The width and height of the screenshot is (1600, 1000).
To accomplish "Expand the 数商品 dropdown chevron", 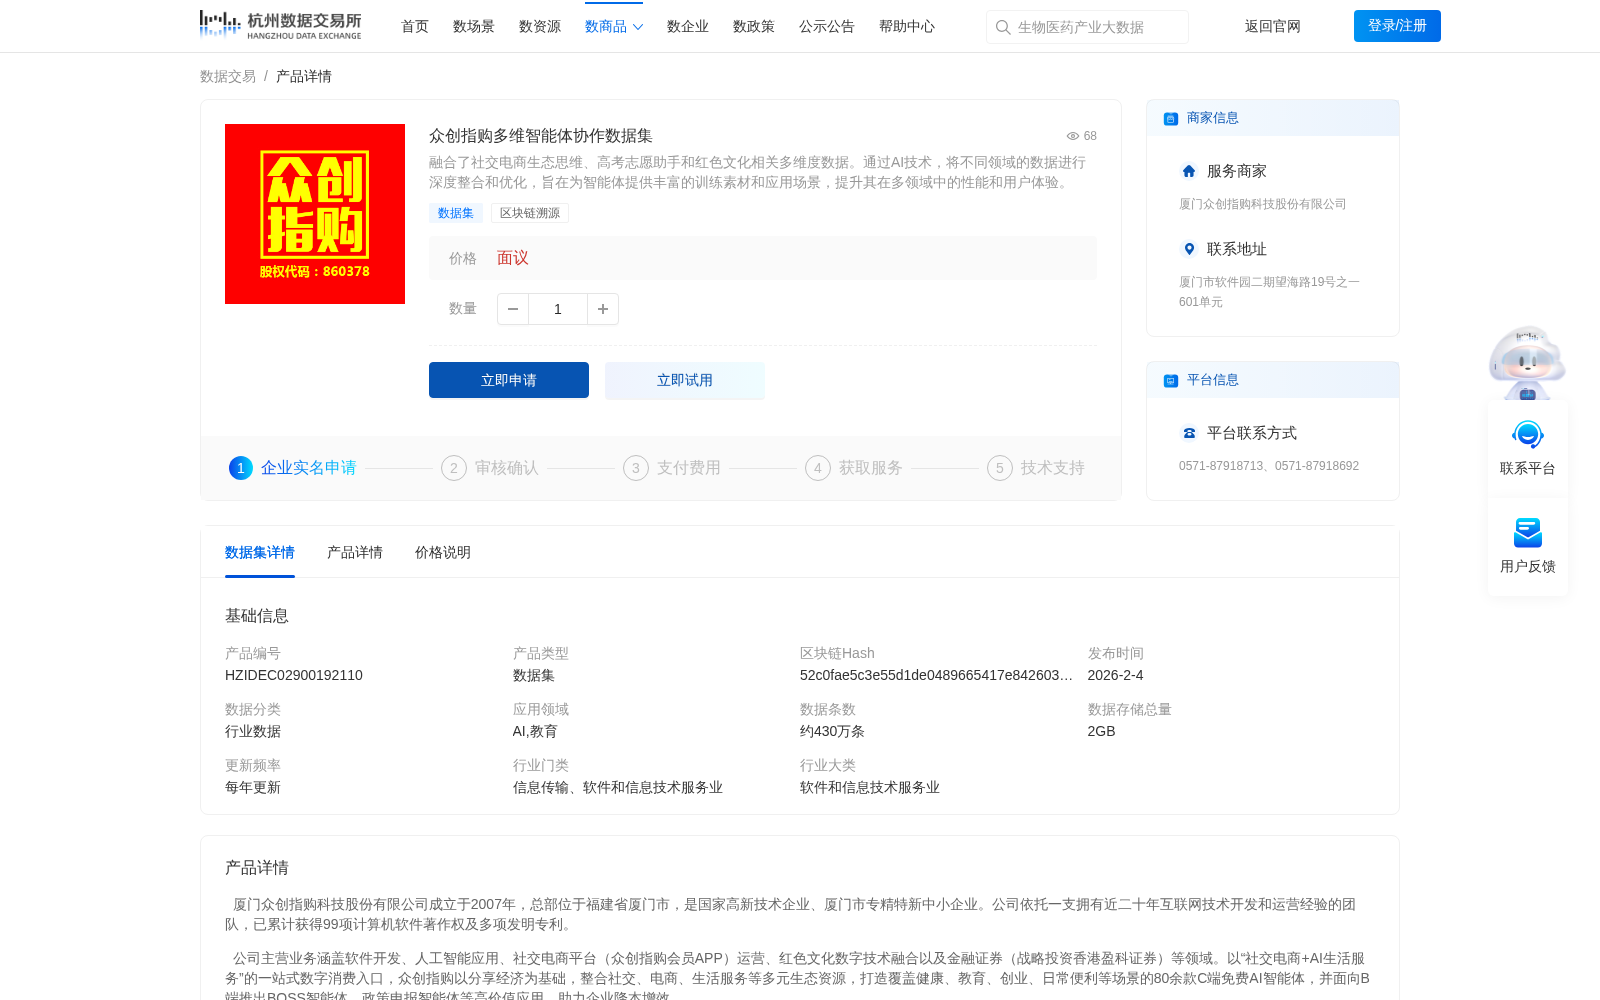I will [638, 27].
